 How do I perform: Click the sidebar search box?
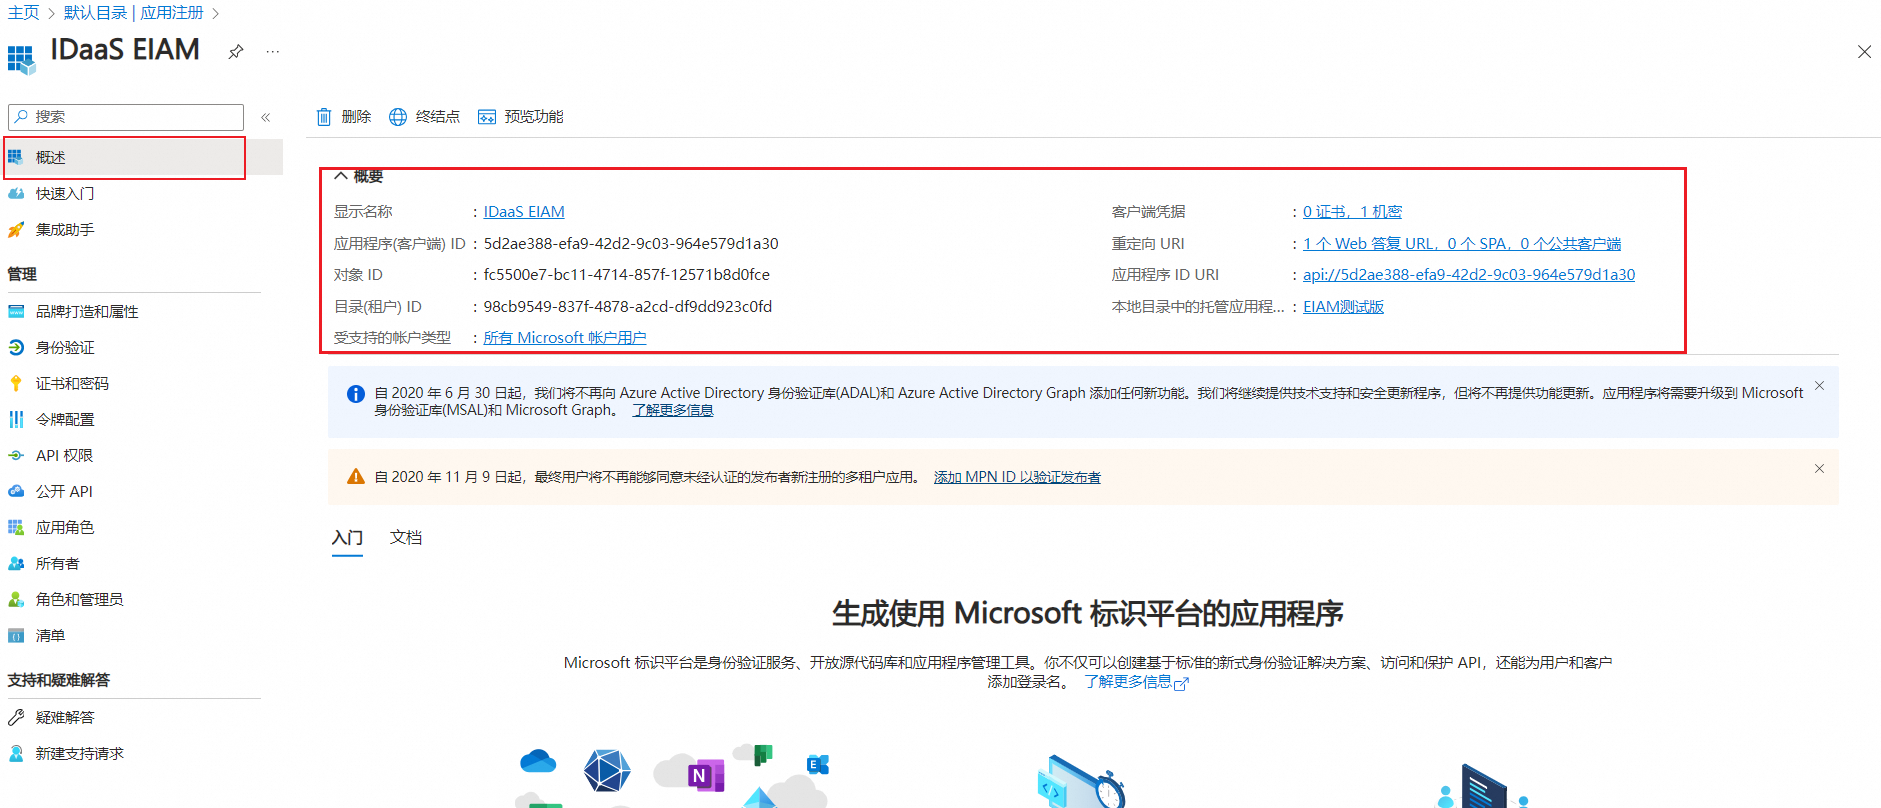click(x=126, y=117)
